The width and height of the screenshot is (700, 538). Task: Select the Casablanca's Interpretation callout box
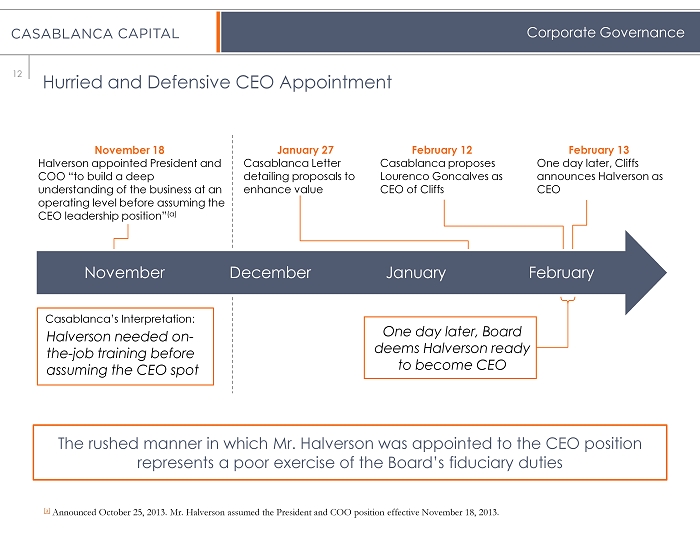125,345
